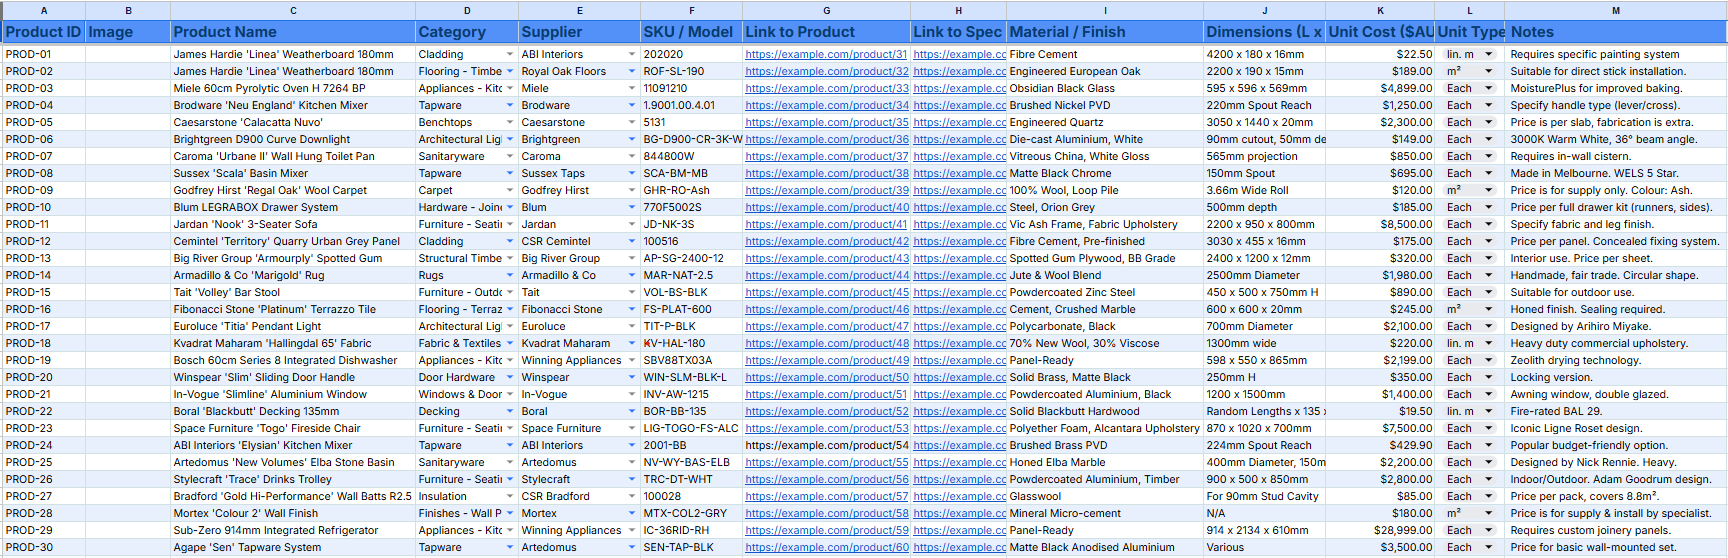The width and height of the screenshot is (1728, 558).
Task: Click SKU cell 'LIG-TOGO-FS-ALC'
Action: coord(691,429)
